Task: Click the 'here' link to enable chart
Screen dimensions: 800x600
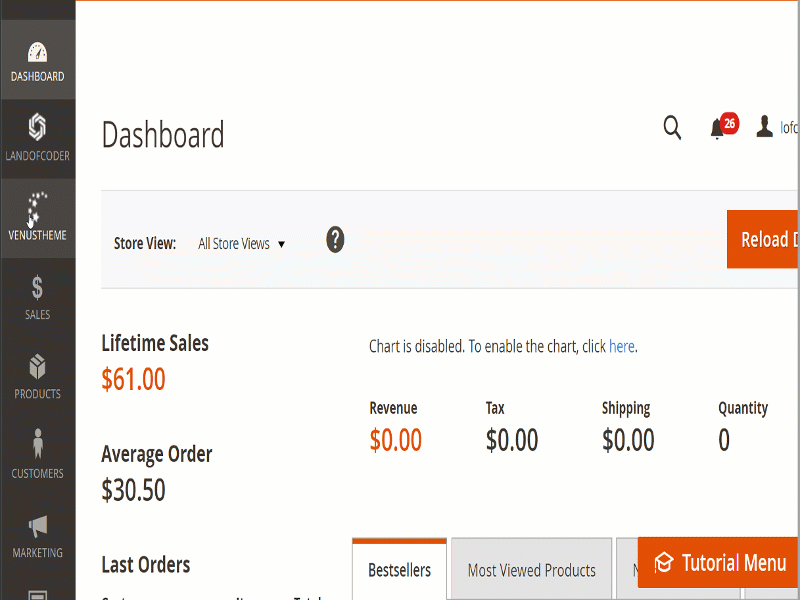Action: click(621, 347)
